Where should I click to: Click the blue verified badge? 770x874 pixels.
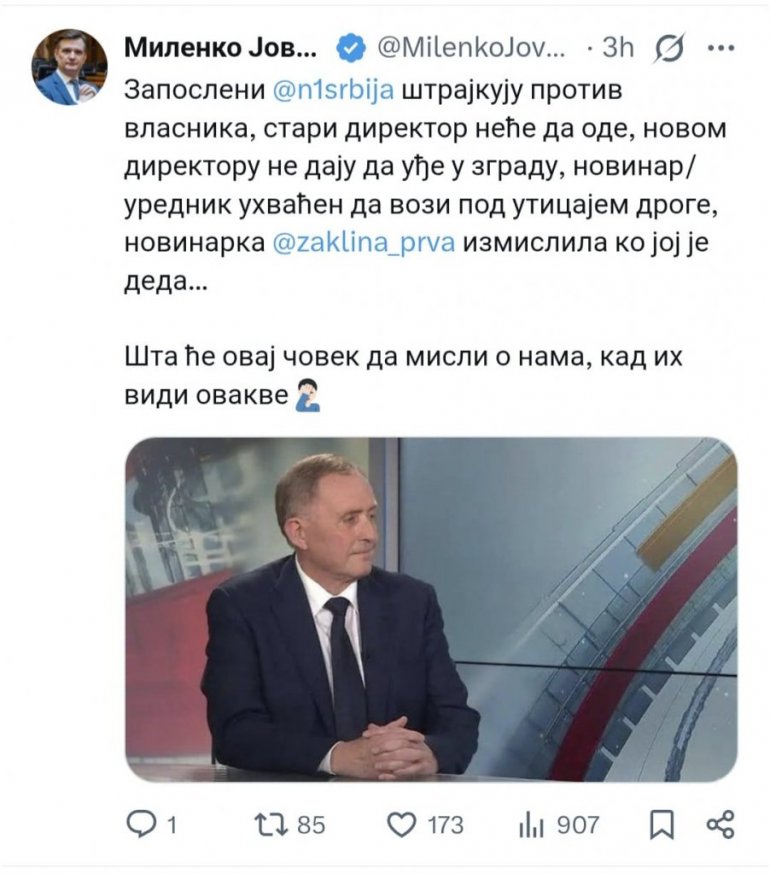coord(347,46)
